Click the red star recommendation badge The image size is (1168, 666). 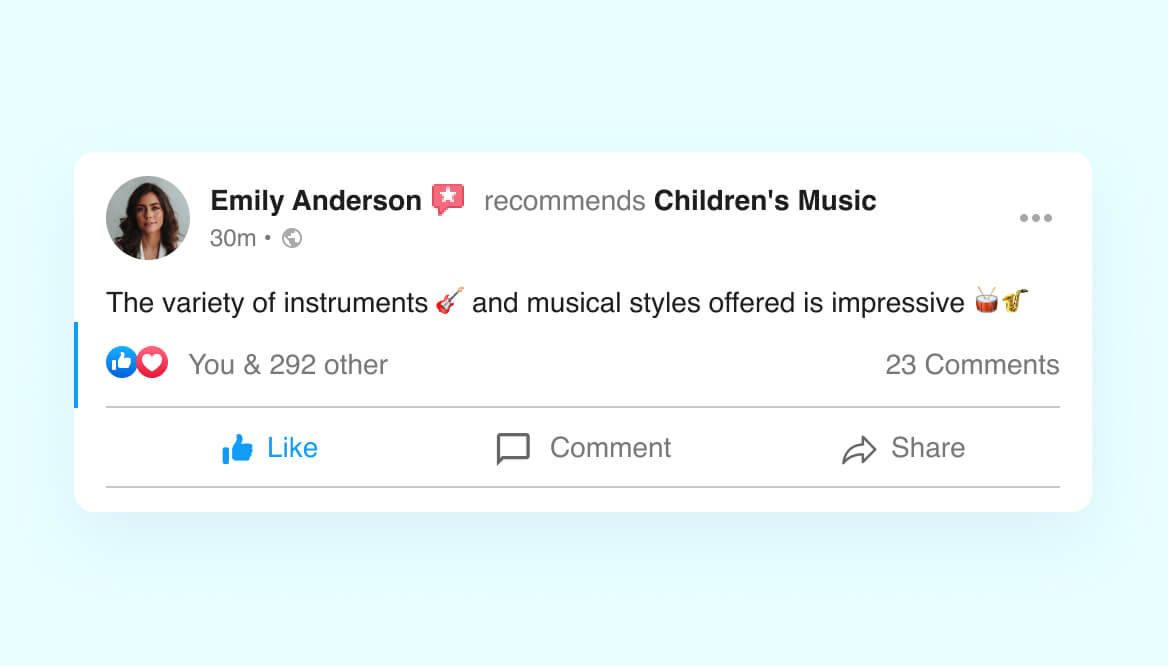448,200
